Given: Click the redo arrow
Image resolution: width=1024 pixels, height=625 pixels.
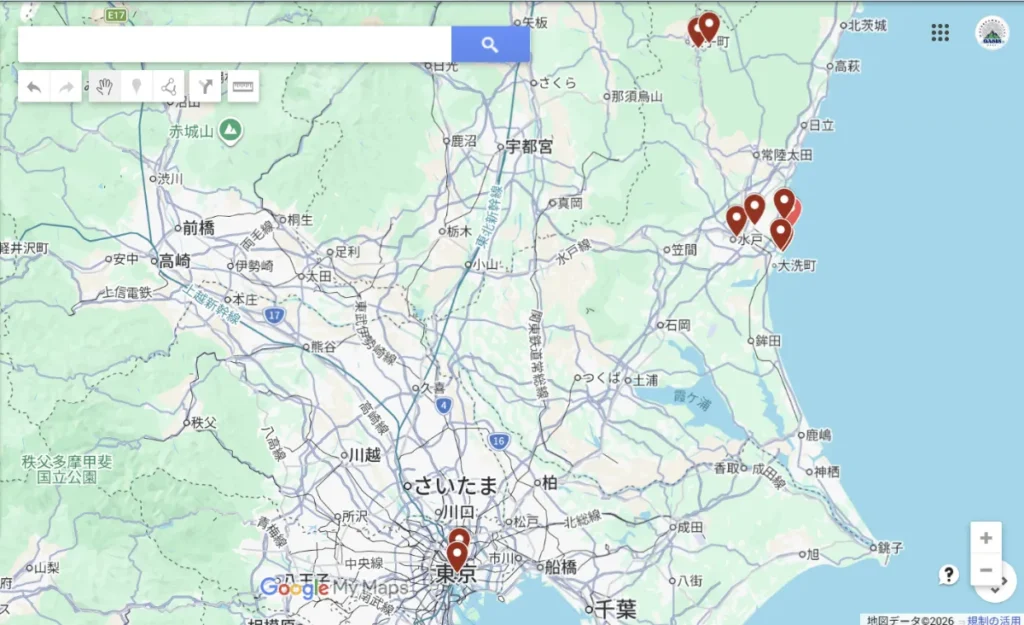Looking at the screenshot, I should click(x=66, y=86).
